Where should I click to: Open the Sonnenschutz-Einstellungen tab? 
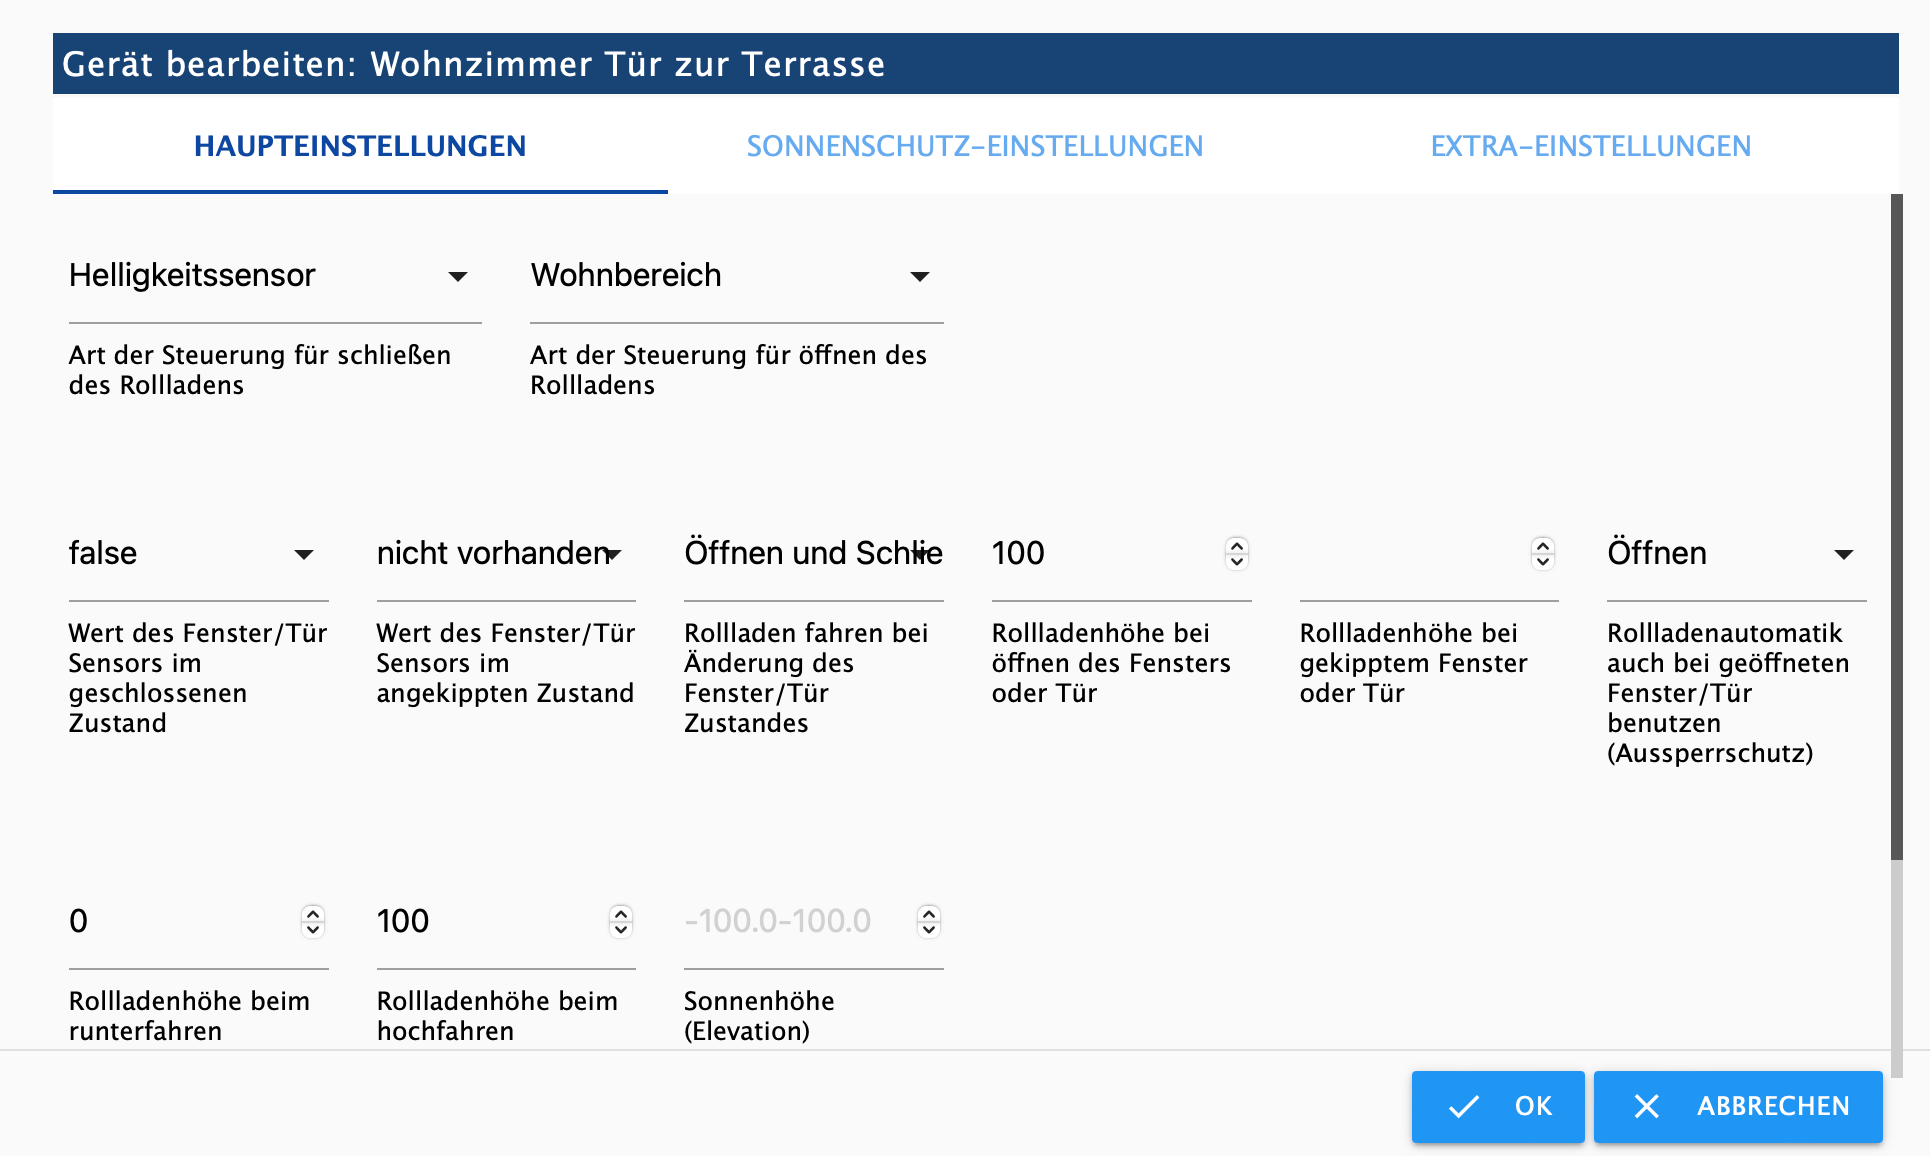tap(975, 146)
